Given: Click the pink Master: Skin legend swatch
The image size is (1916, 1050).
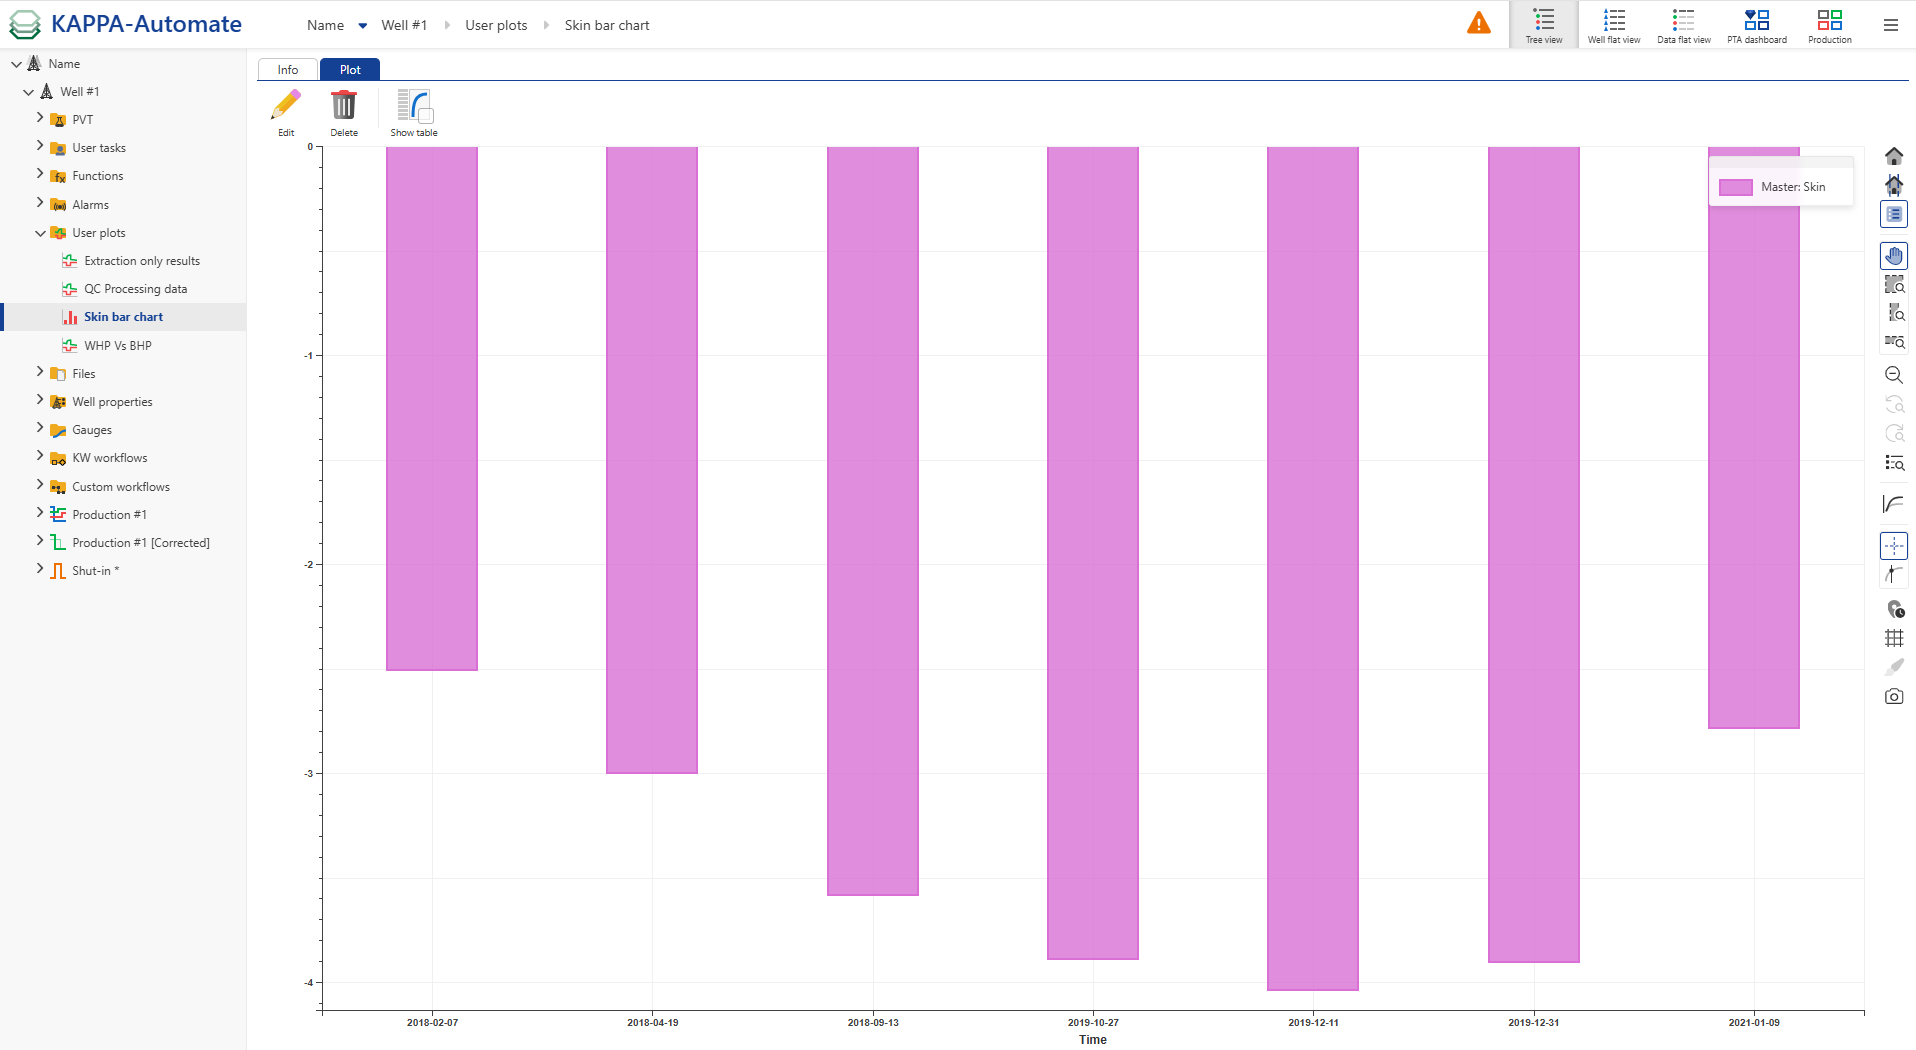Looking at the screenshot, I should coord(1737,186).
